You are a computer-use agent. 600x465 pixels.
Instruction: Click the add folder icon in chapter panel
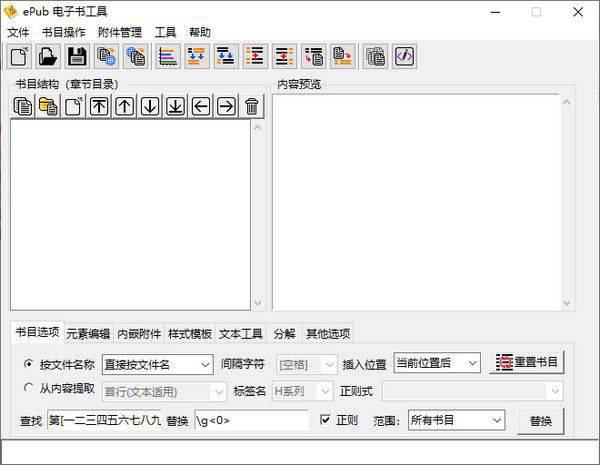[48, 106]
